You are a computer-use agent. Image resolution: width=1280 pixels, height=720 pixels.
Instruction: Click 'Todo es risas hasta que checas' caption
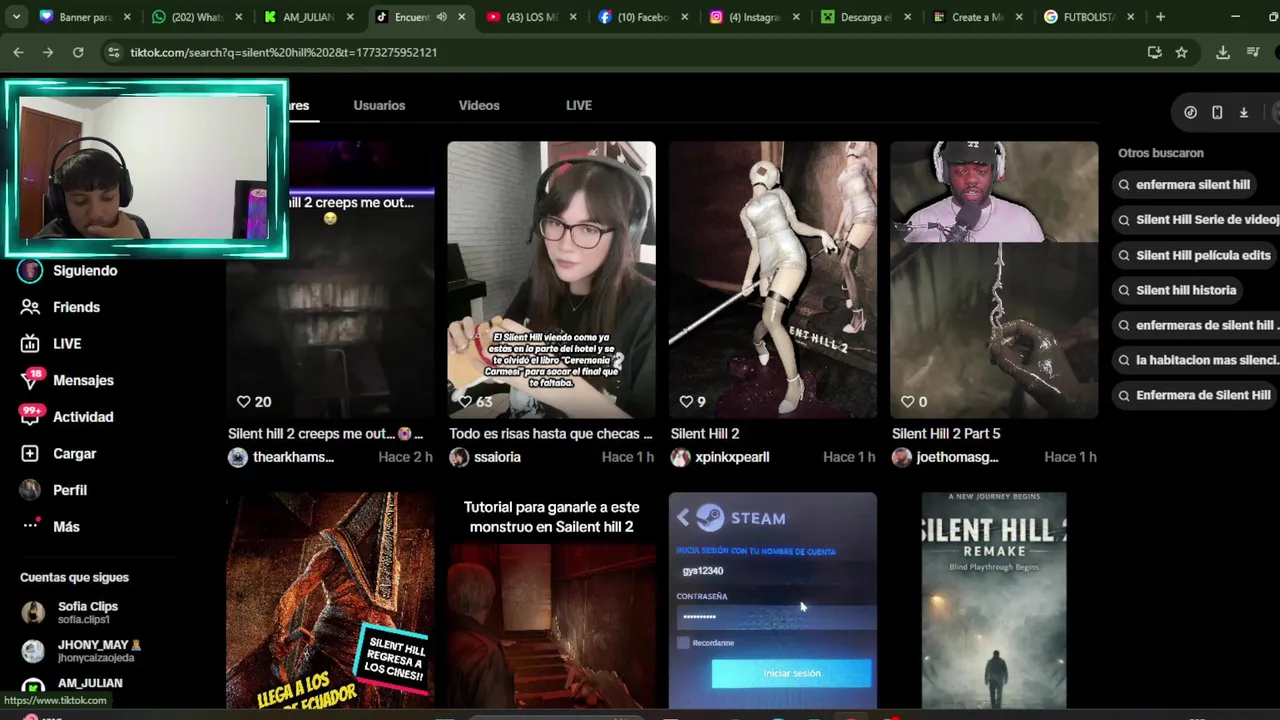[550, 433]
